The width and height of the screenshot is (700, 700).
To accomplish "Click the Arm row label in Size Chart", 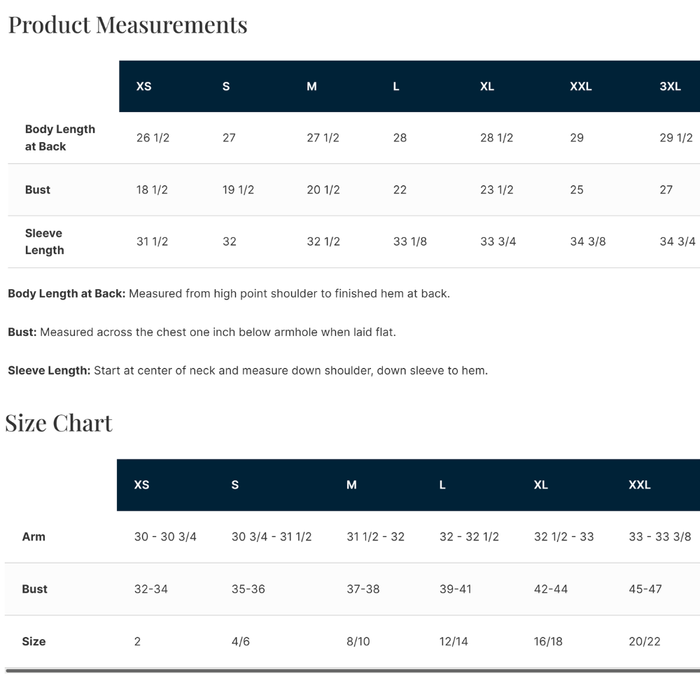I will [x=33, y=537].
